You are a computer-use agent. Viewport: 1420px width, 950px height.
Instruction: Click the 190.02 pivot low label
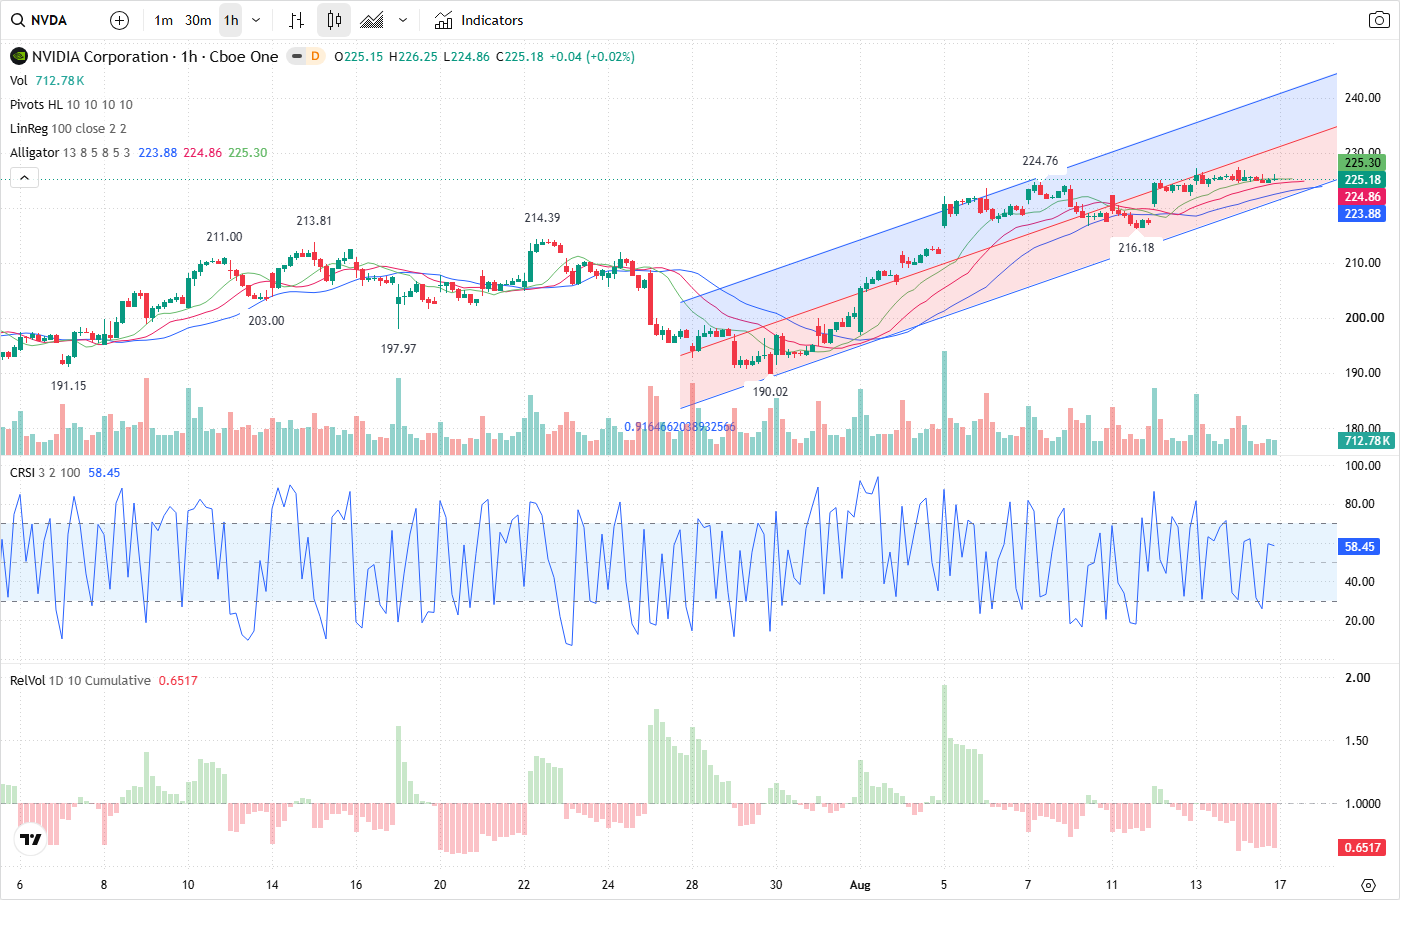pos(770,392)
